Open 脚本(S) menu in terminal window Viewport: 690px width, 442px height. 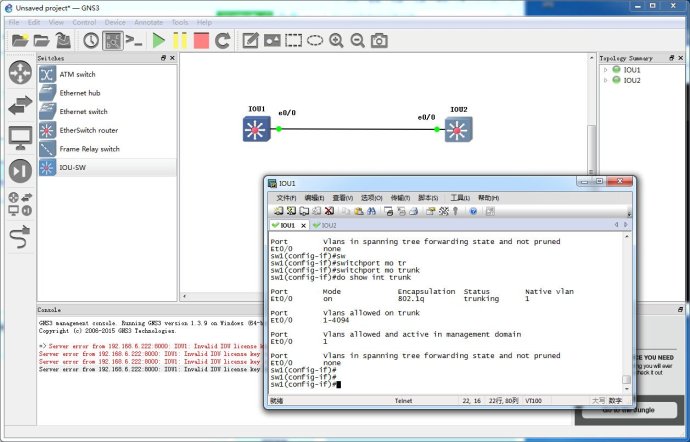pos(428,198)
